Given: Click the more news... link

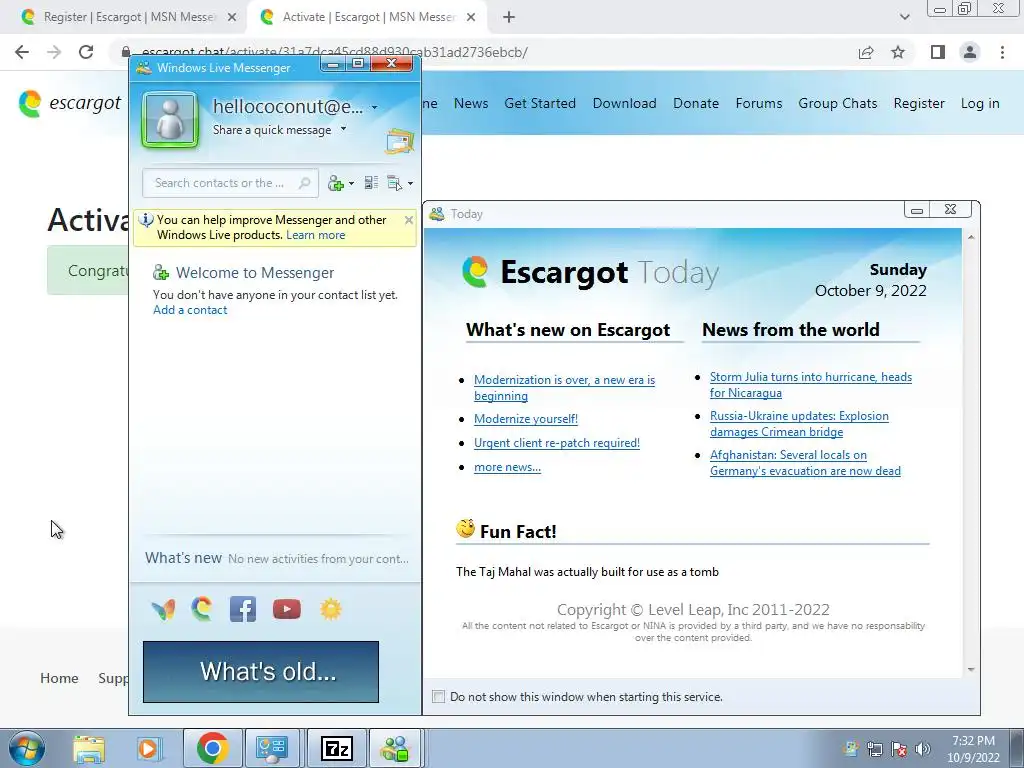Looking at the screenshot, I should pyautogui.click(x=507, y=467).
